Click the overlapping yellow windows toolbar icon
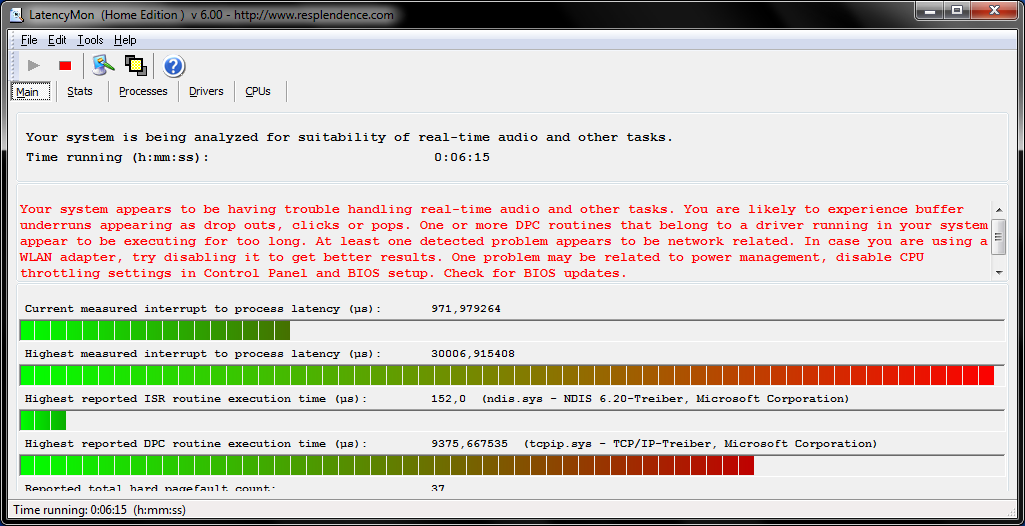Image resolution: width=1025 pixels, height=526 pixels. coord(135,65)
